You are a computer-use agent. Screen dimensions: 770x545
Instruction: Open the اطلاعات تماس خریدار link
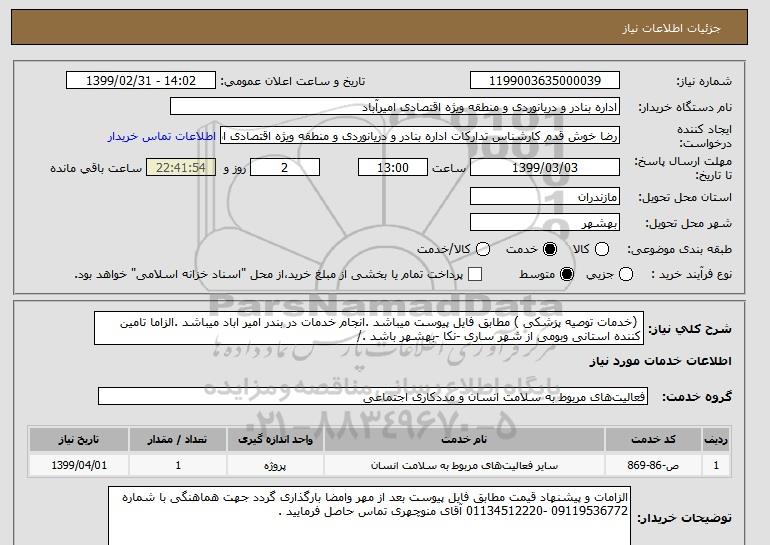162,136
